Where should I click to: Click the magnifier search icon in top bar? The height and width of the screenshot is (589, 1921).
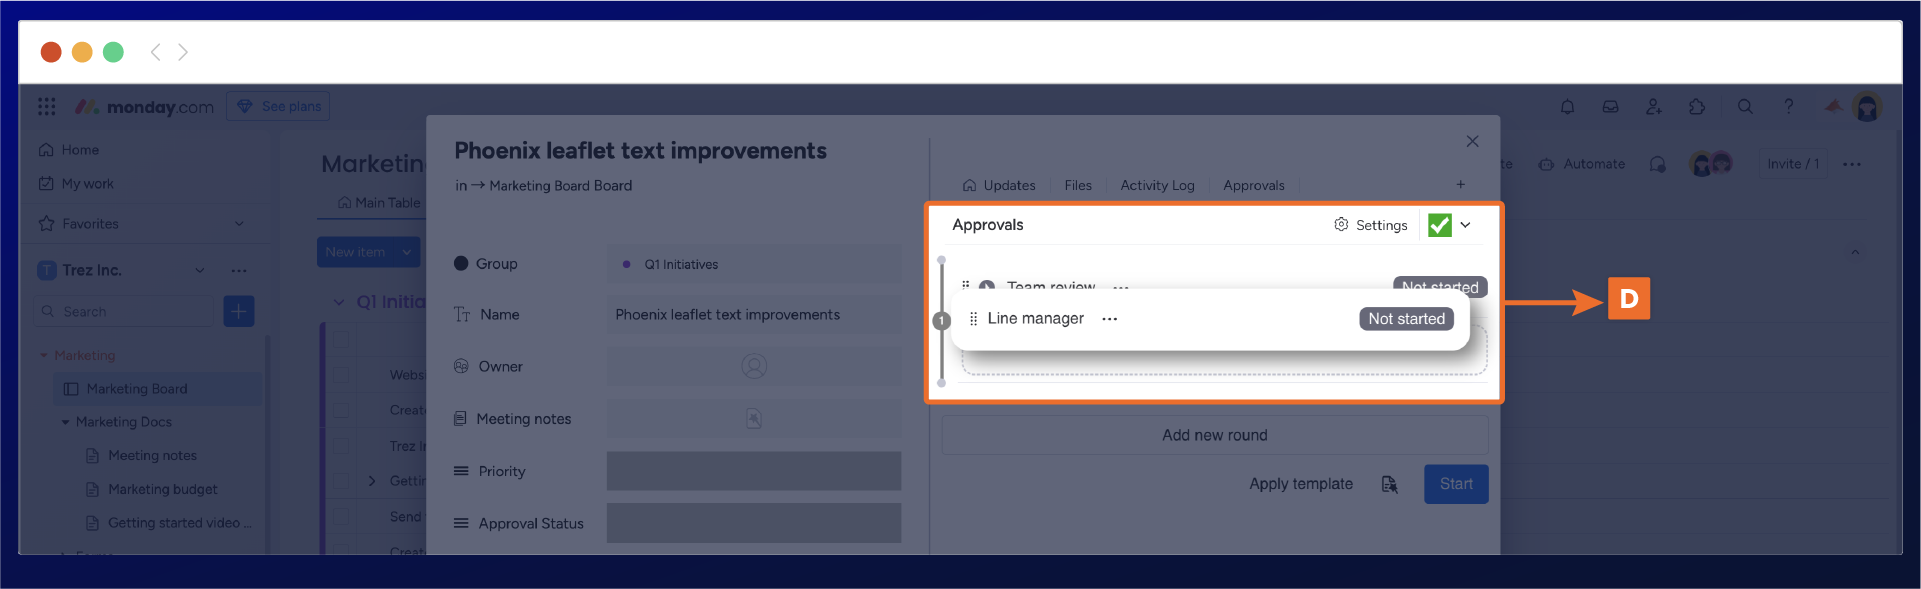point(1745,107)
